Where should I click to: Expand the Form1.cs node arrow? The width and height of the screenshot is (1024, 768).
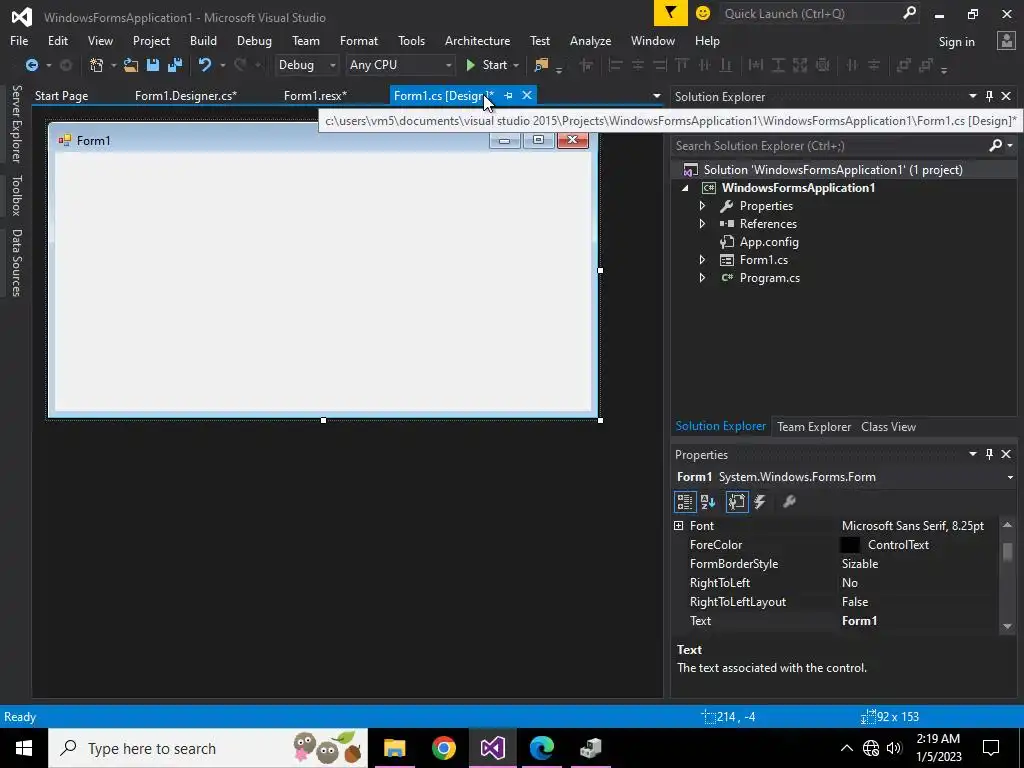tap(702, 260)
